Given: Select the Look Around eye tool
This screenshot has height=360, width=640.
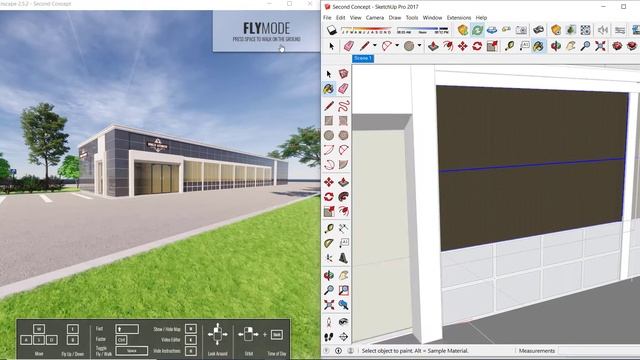Looking at the screenshot, I should [343, 322].
